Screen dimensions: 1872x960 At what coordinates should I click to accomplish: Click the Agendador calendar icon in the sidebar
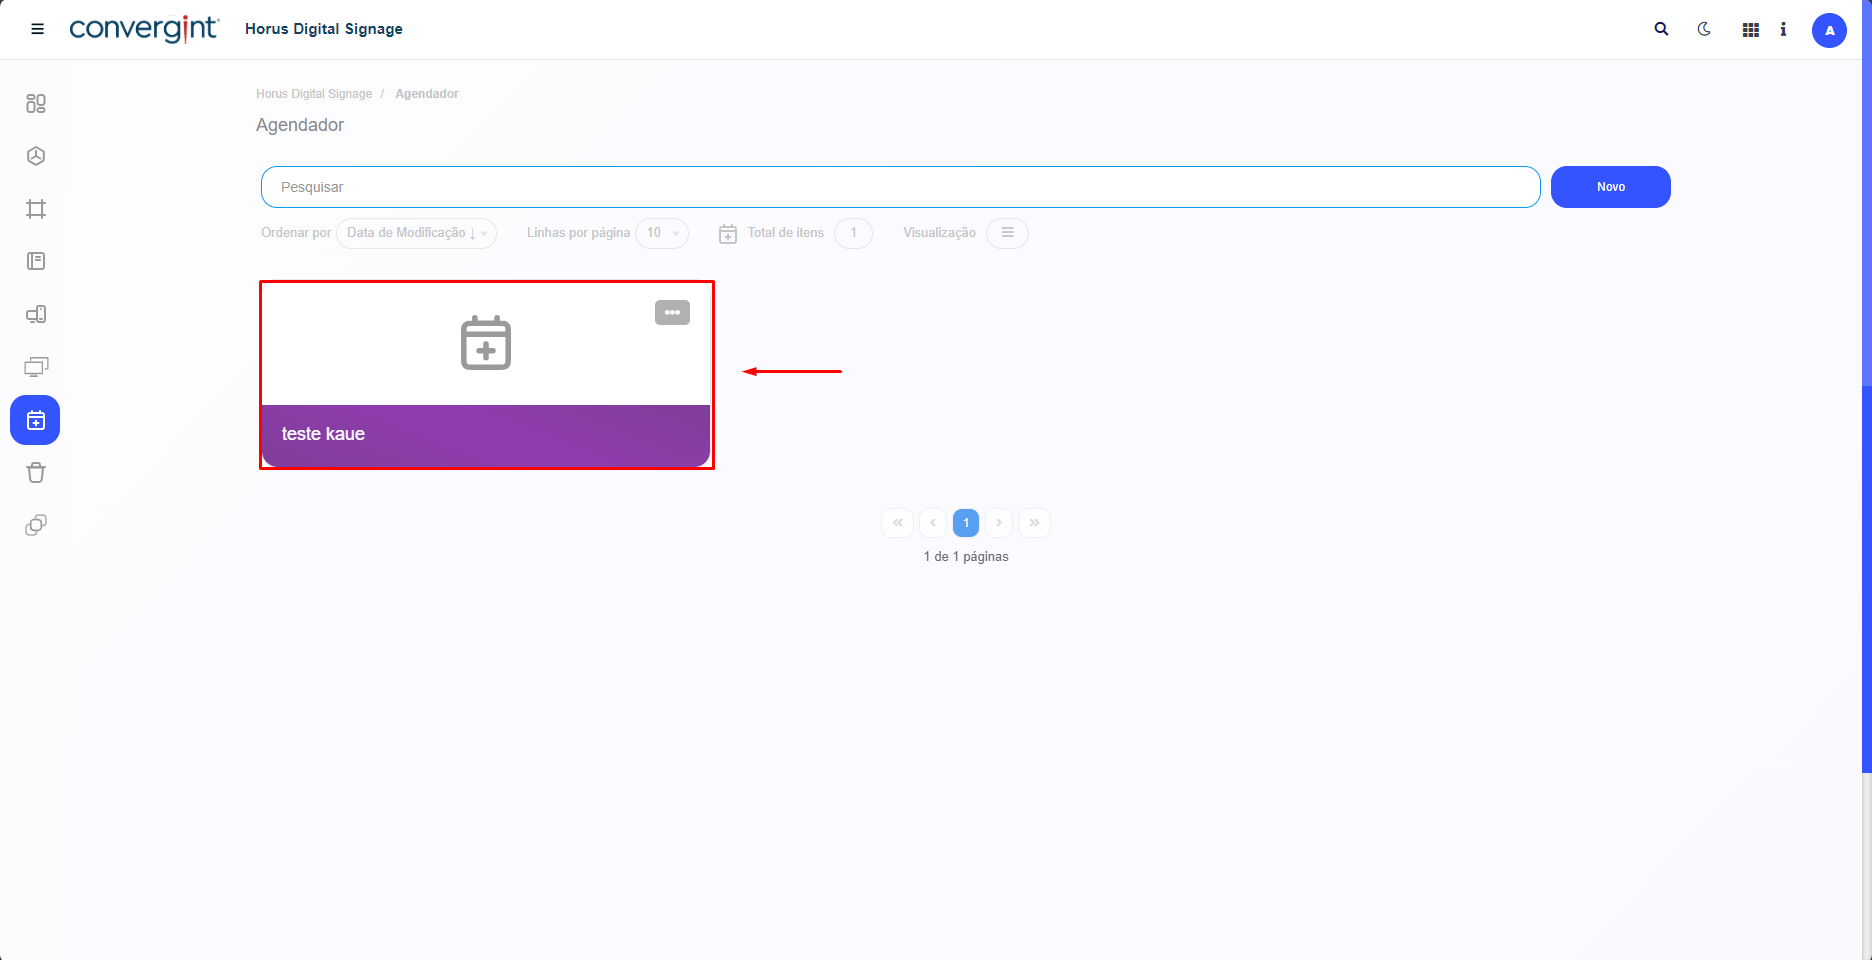pos(35,420)
